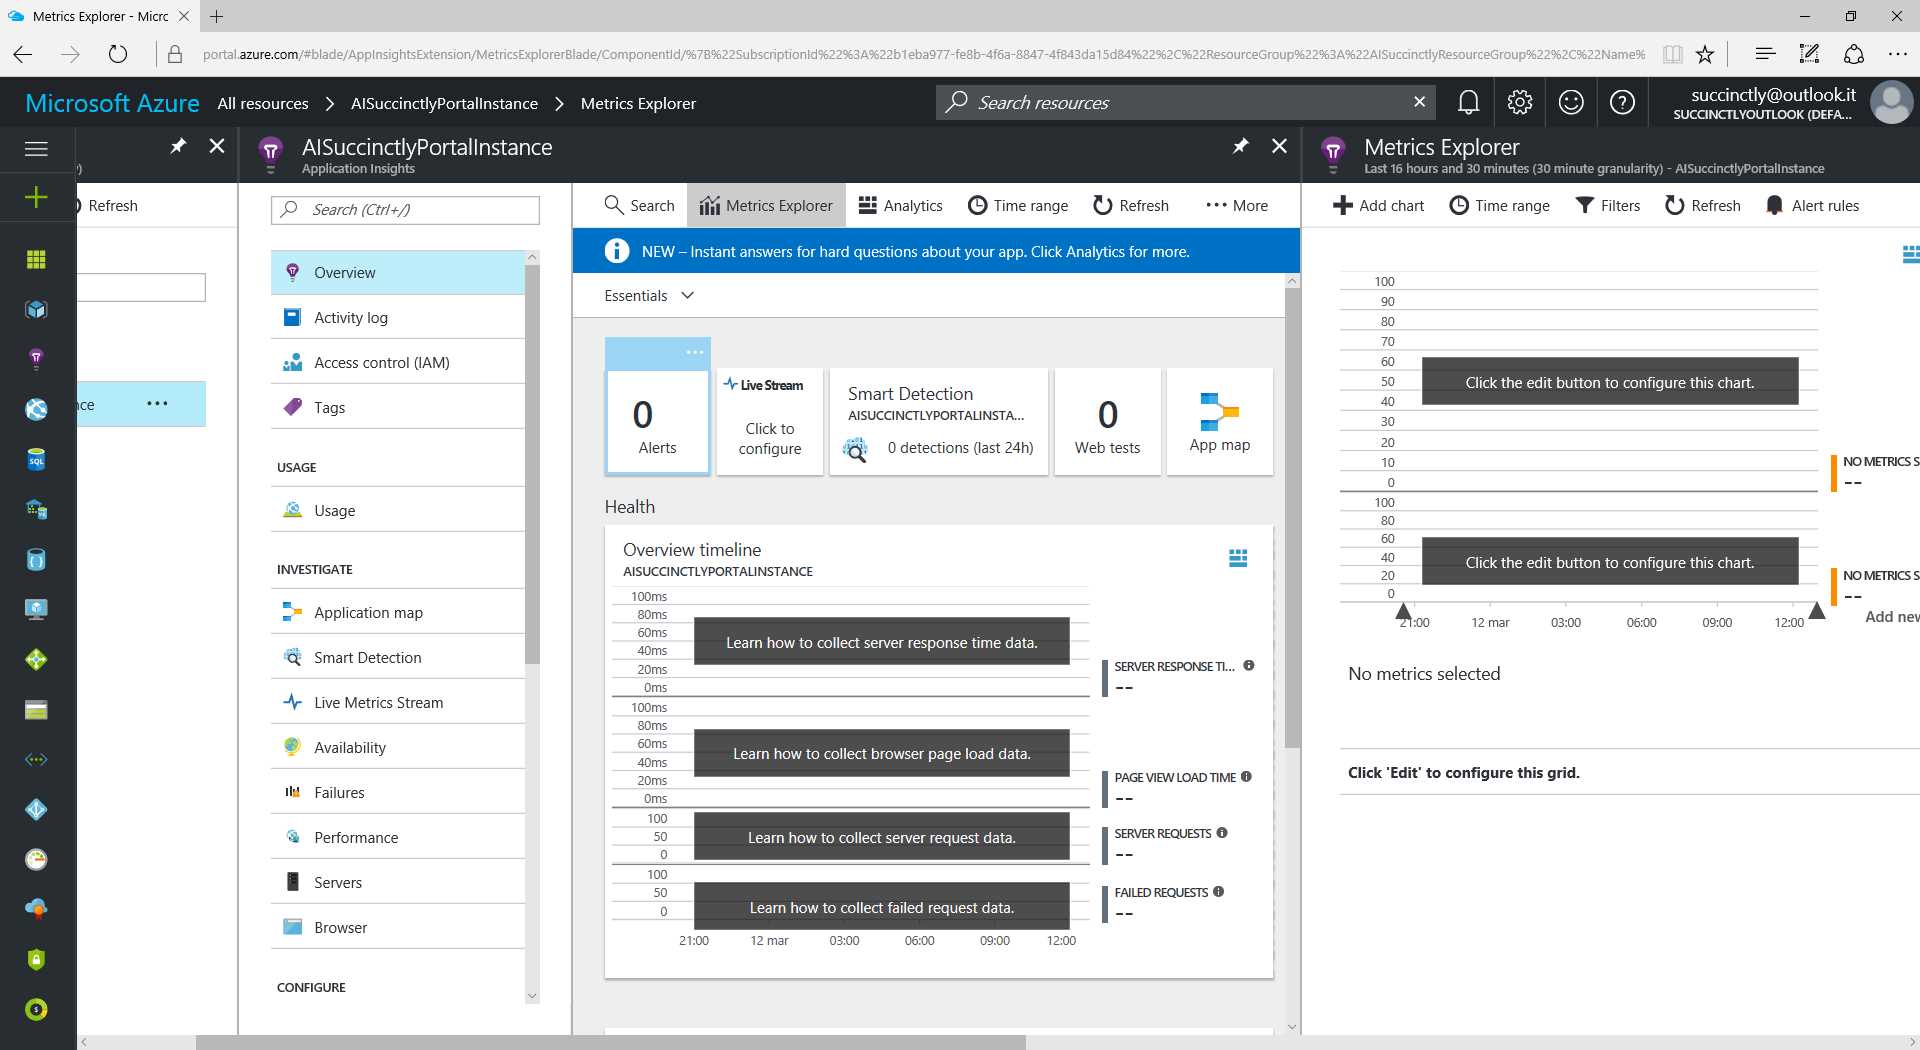Open the resource row ellipsis menu
The height and width of the screenshot is (1050, 1920).
(x=157, y=403)
